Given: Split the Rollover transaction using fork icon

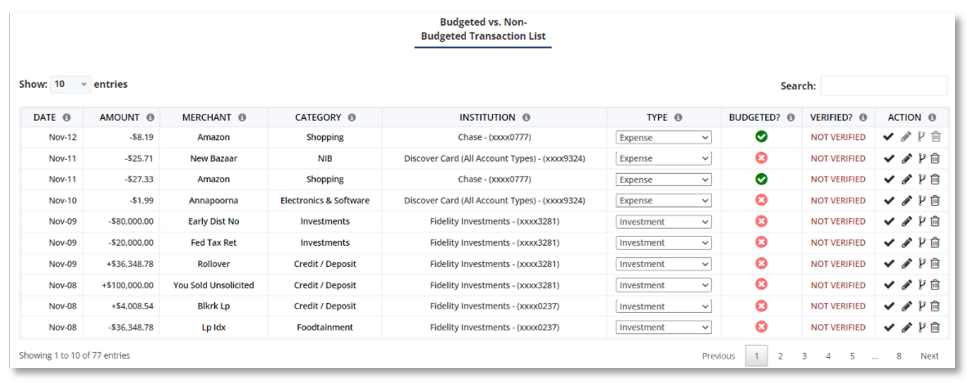Looking at the screenshot, I should click(x=921, y=264).
